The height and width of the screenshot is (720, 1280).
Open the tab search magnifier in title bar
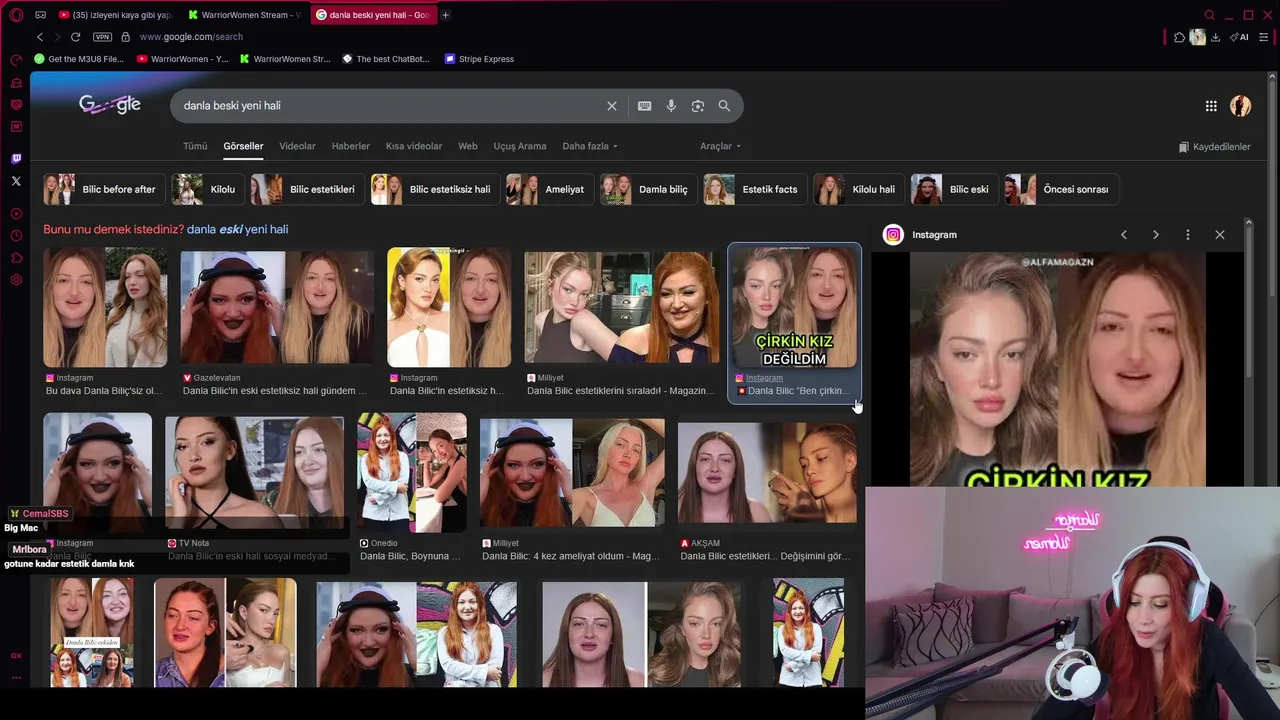point(1209,15)
